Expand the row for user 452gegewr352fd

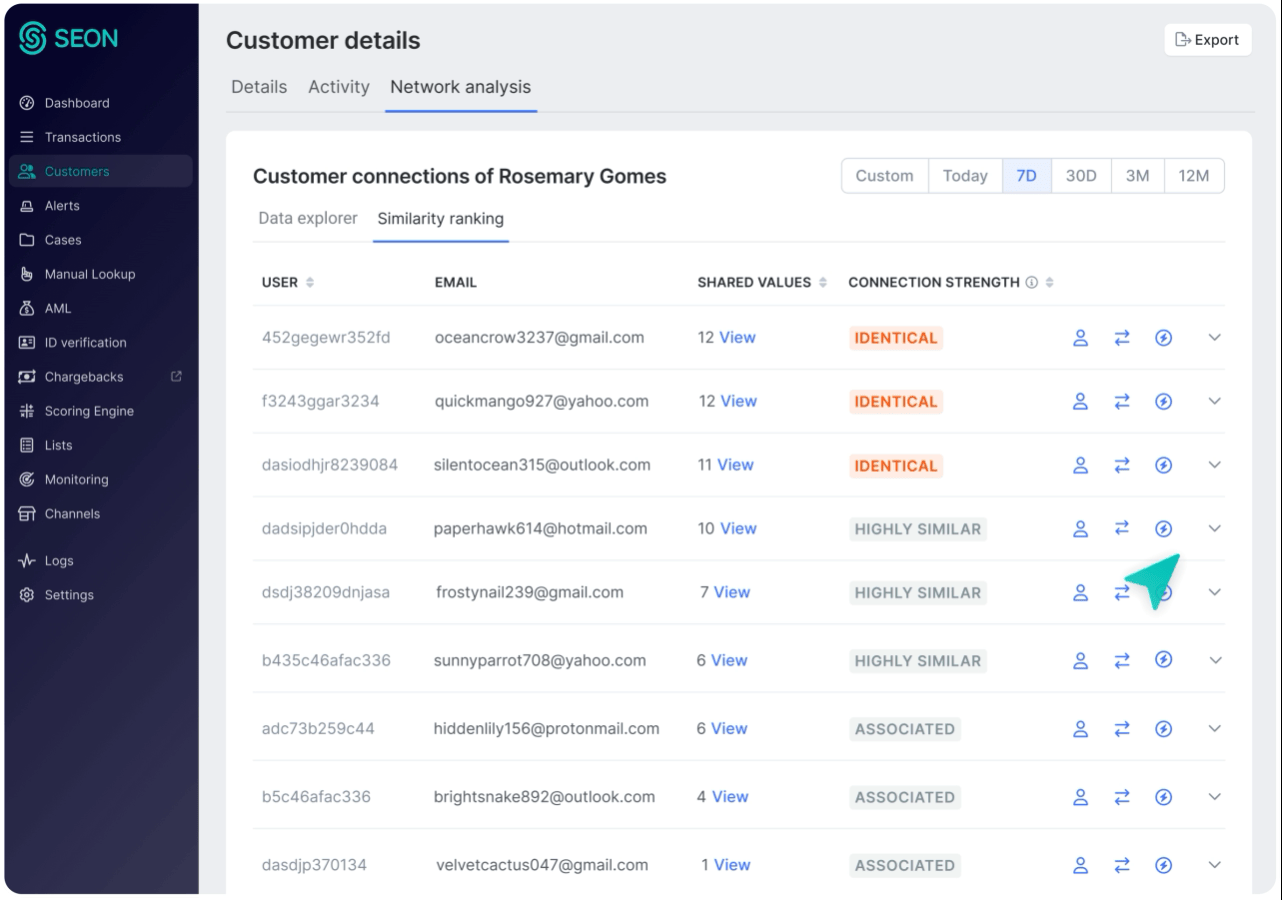(1215, 338)
